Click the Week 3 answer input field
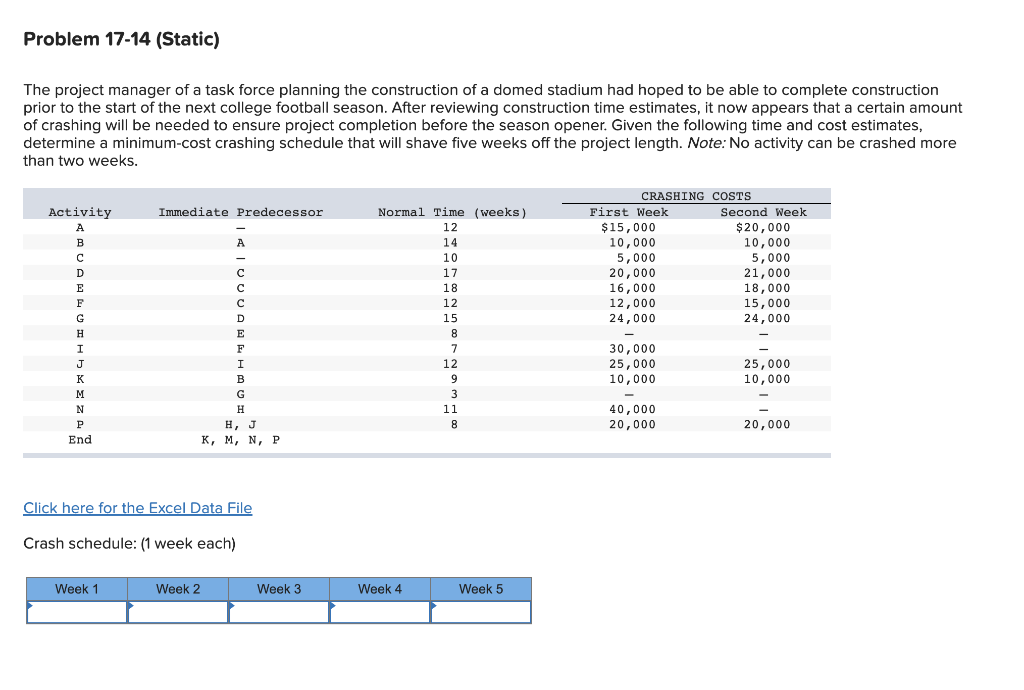1024x690 pixels. pos(279,612)
